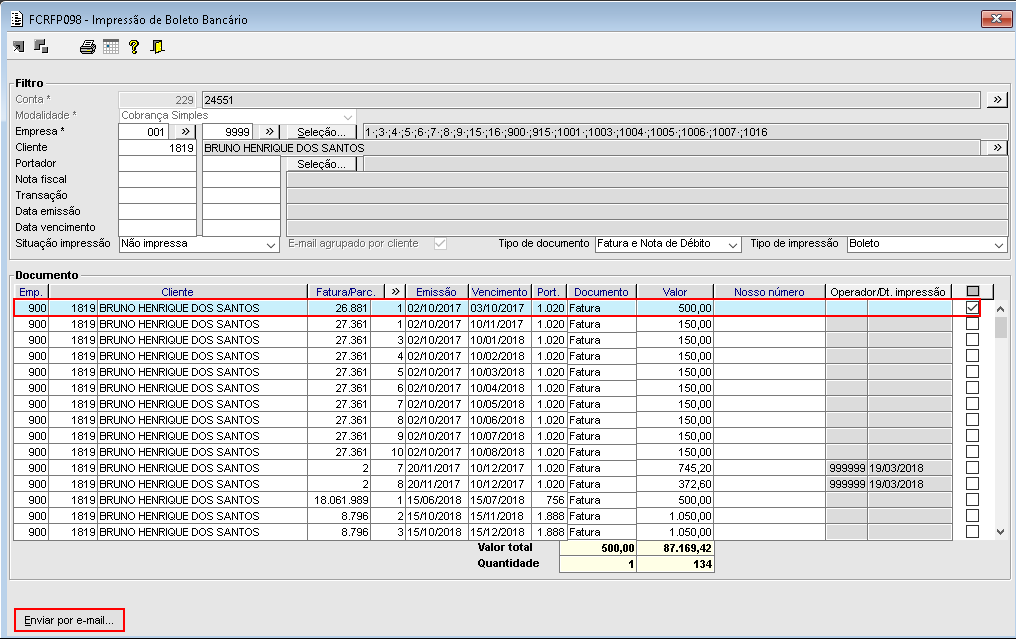Click the first Data vencimento input field
Viewport: 1016px width, 639px height.
click(157, 227)
